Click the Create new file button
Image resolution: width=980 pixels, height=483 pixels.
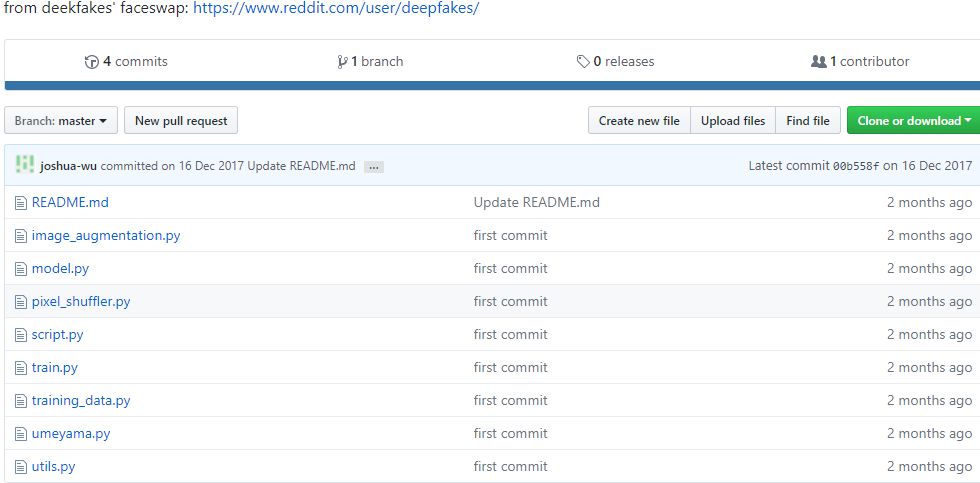[639, 121]
